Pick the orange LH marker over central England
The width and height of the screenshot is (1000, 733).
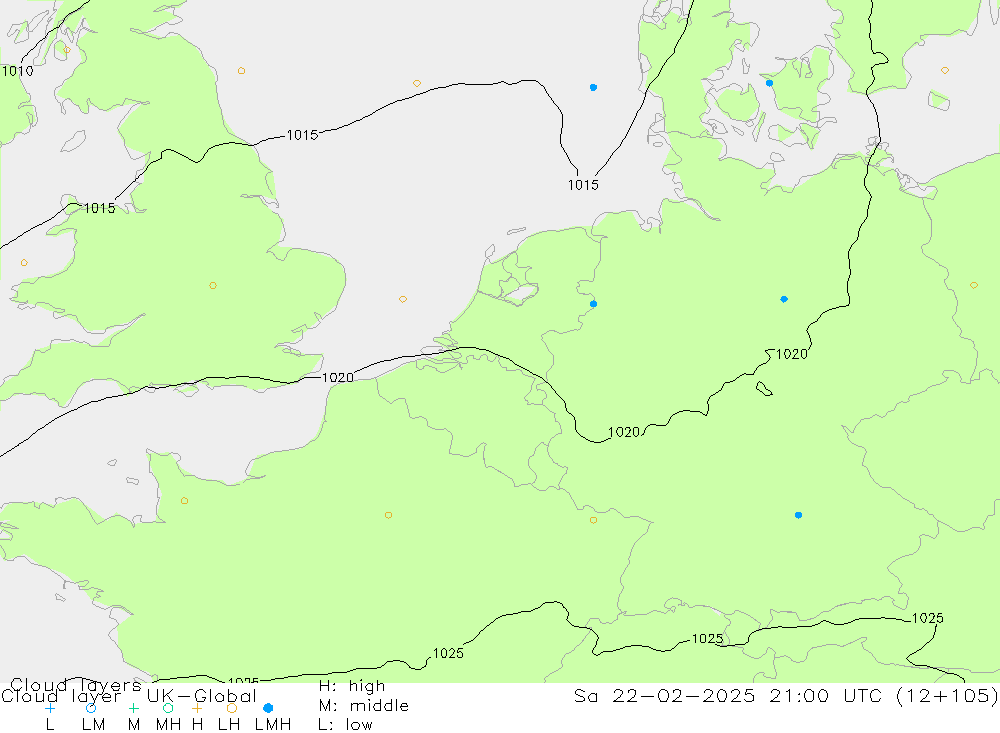(x=213, y=285)
